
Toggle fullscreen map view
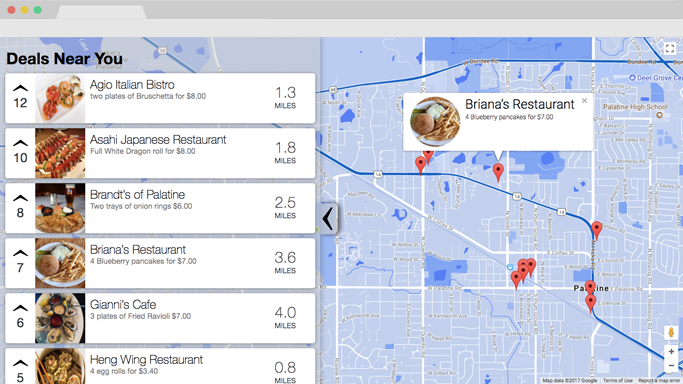[x=670, y=48]
